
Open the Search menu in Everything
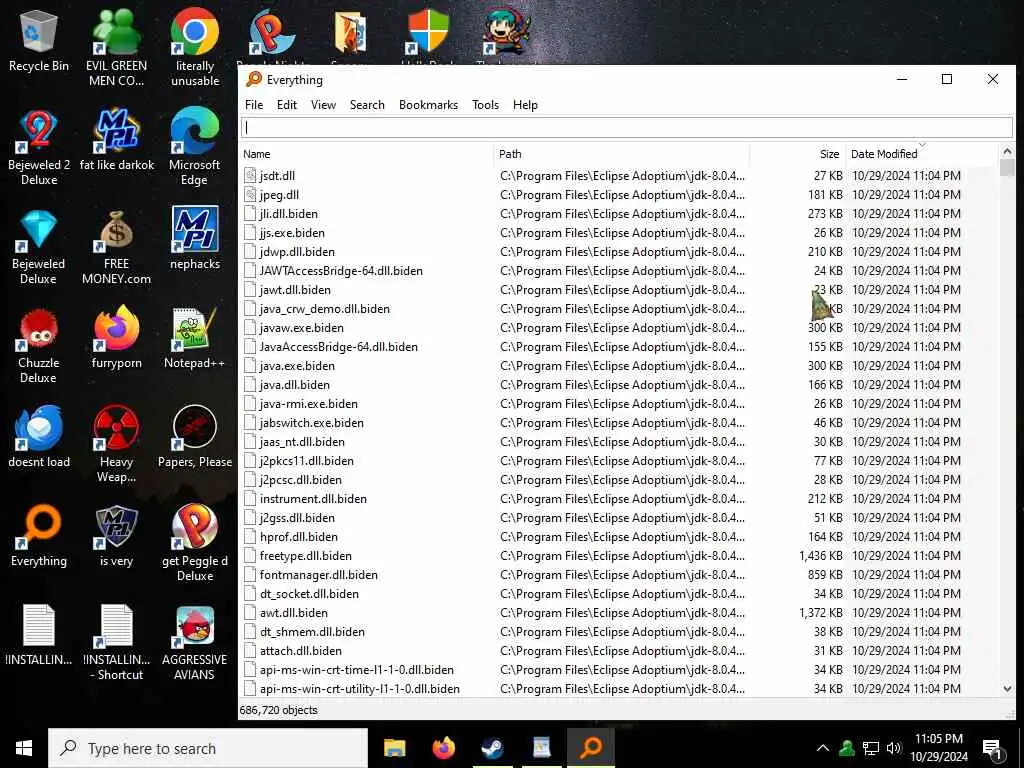[x=367, y=104]
